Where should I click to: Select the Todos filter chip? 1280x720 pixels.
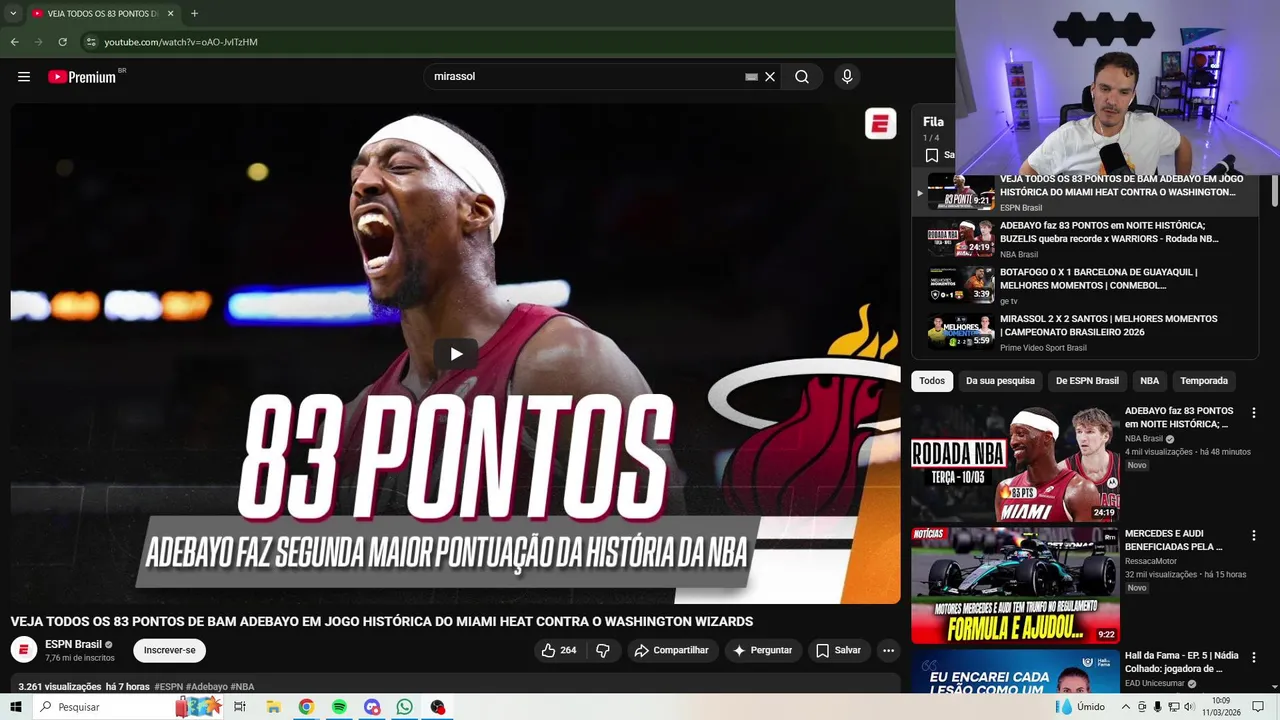[x=932, y=381]
